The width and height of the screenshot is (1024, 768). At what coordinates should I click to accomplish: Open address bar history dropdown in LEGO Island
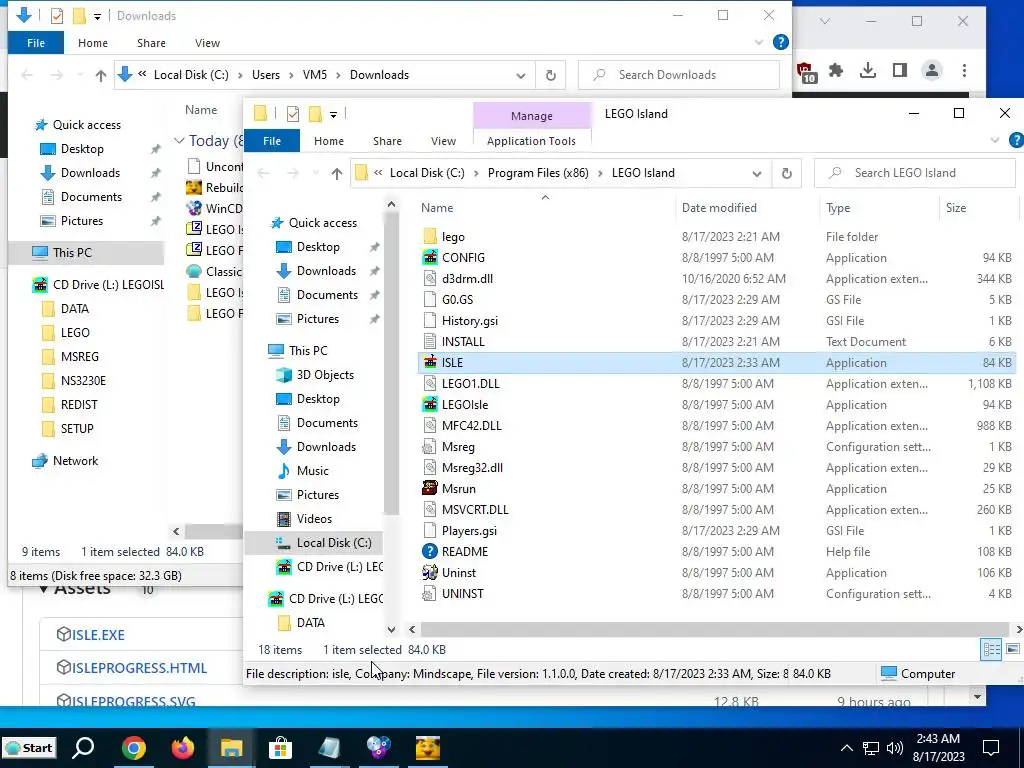point(756,174)
